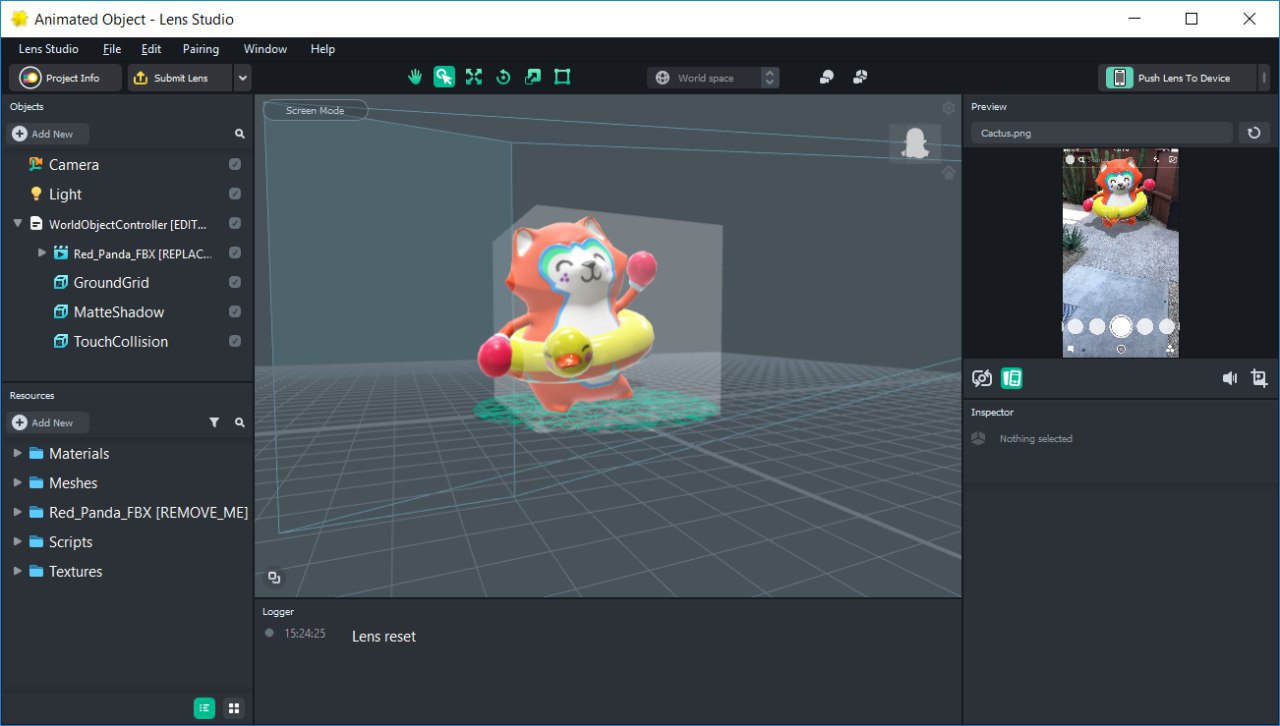Open Project Info
The height and width of the screenshot is (726, 1280).
point(65,78)
